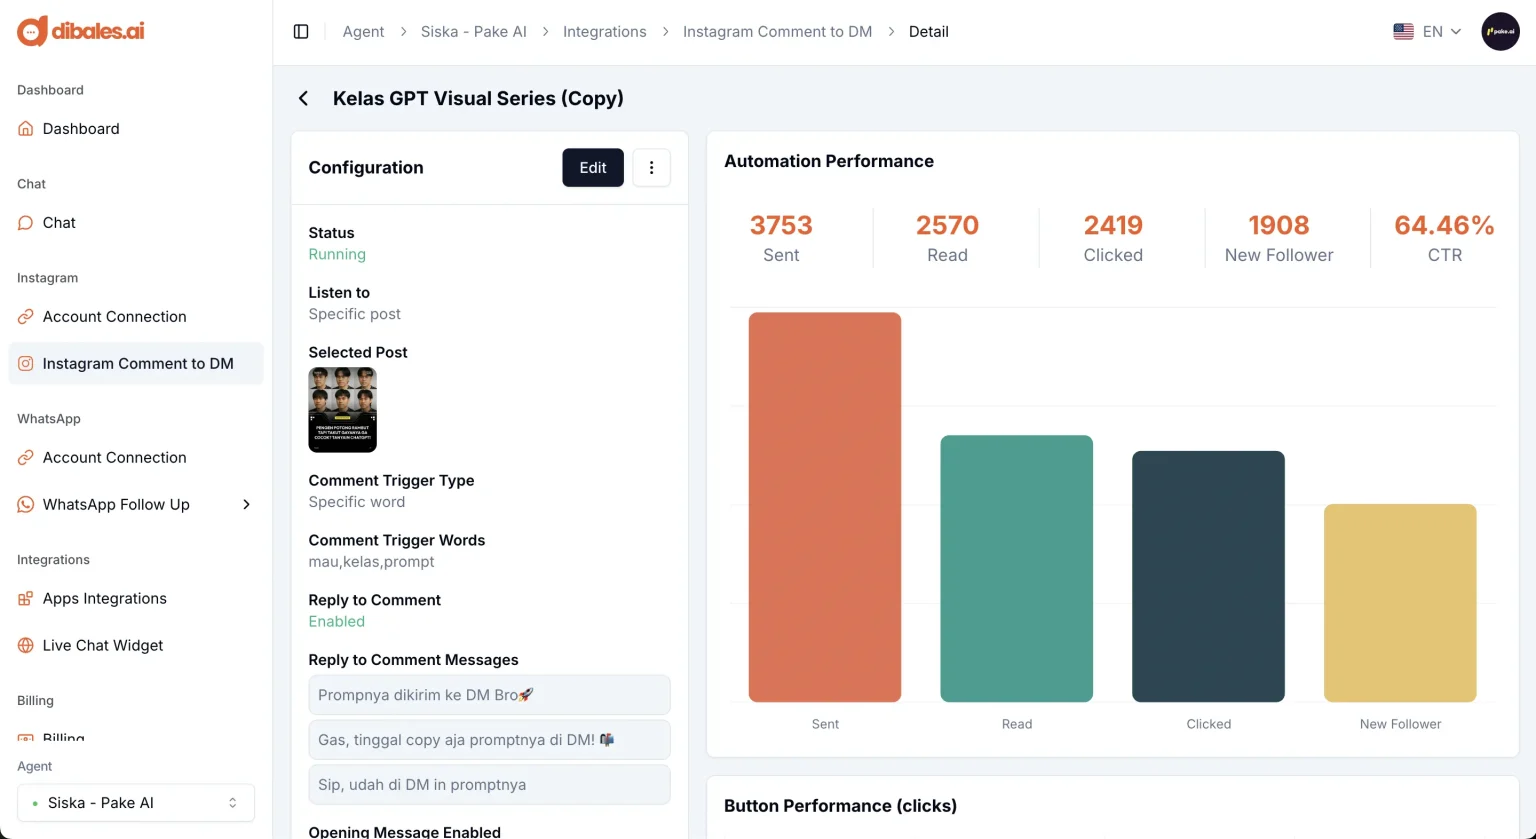Open WhatsApp Follow Up via its phone icon
Screen dimensions: 1536x839
(25, 504)
